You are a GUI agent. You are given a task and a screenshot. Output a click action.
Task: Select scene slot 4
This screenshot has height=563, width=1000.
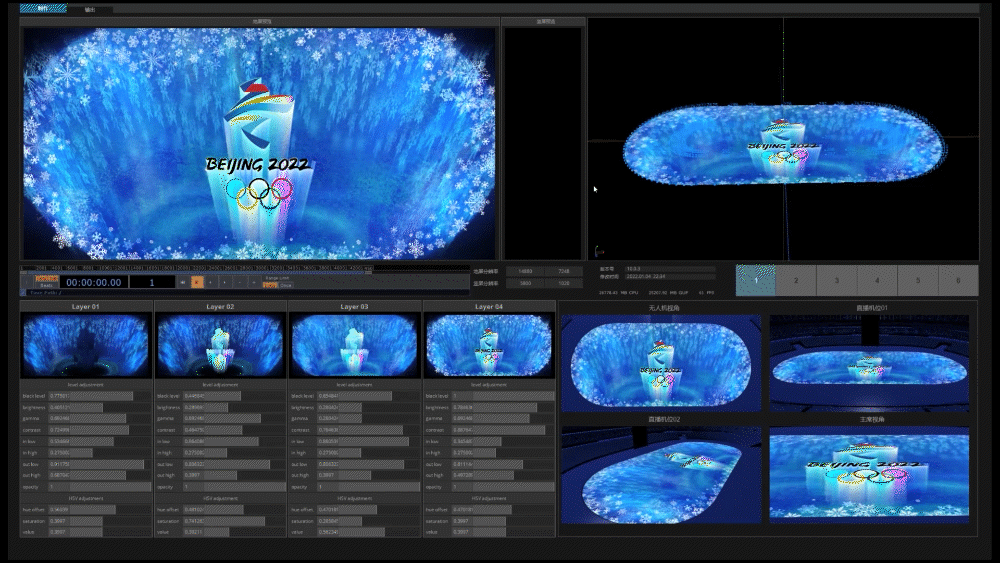877,280
